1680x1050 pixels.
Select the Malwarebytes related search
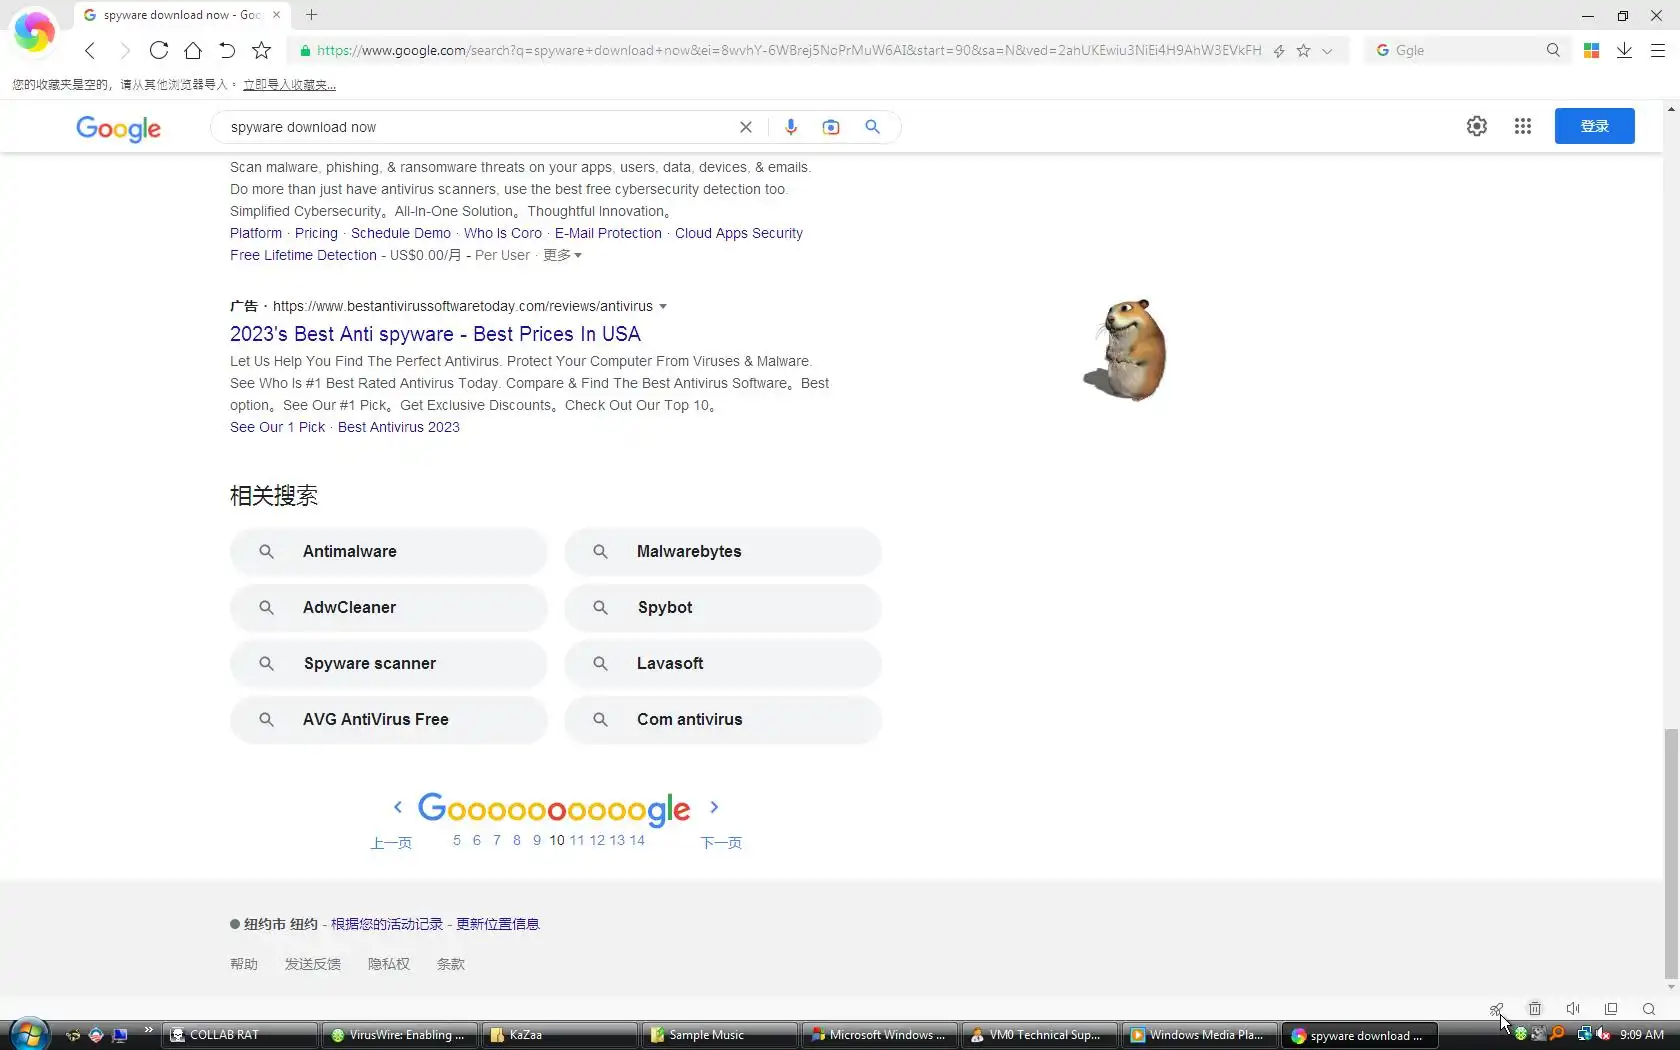point(723,552)
